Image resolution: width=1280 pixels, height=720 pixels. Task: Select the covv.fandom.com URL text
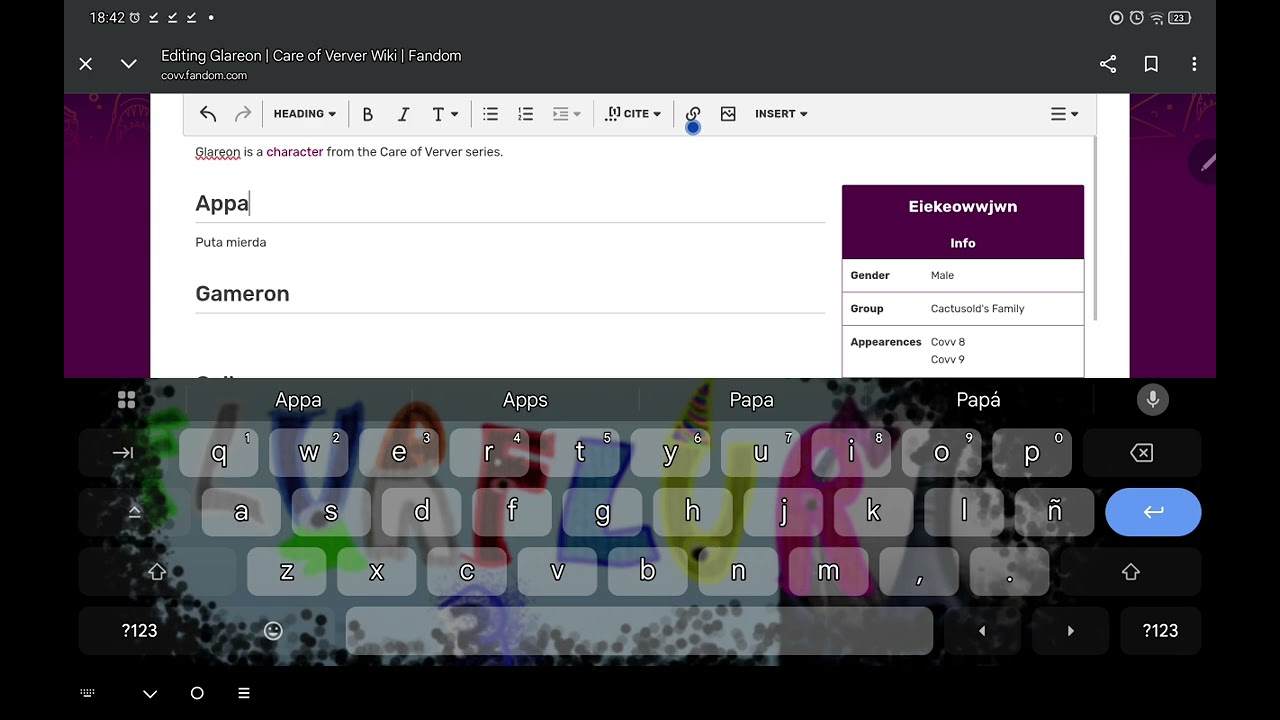[204, 76]
